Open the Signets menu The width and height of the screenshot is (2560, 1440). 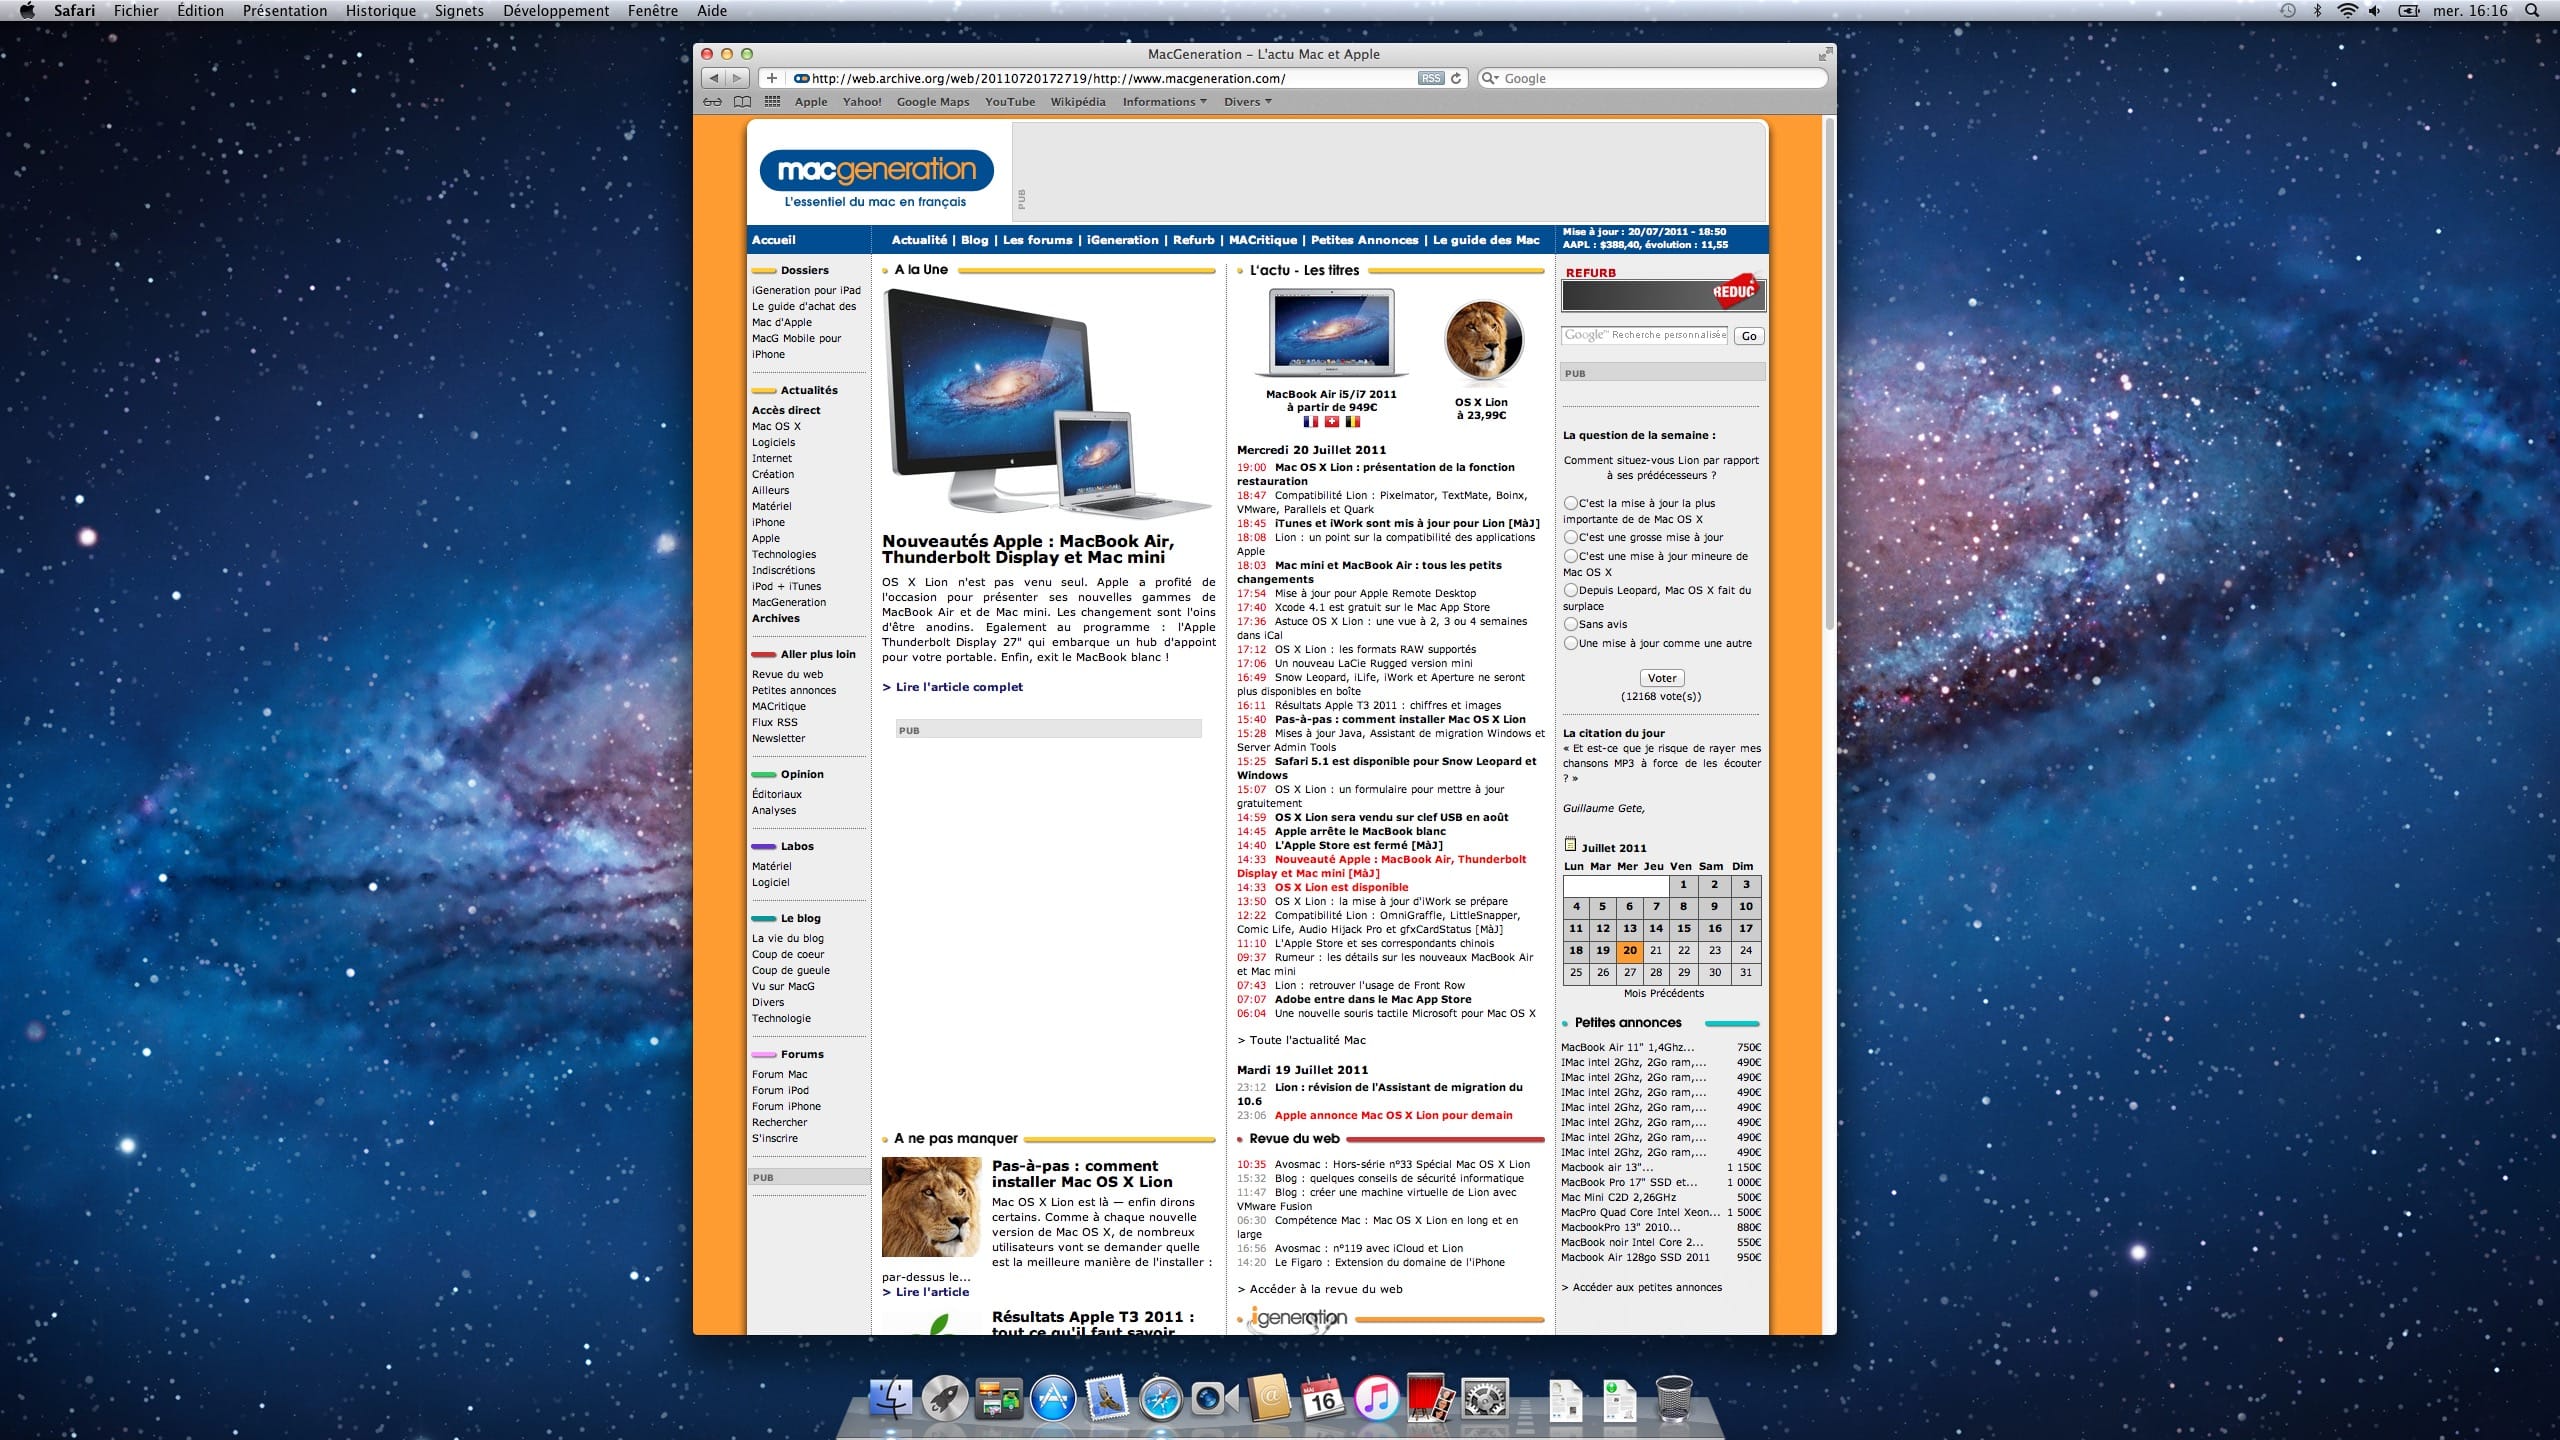pyautogui.click(x=459, y=11)
